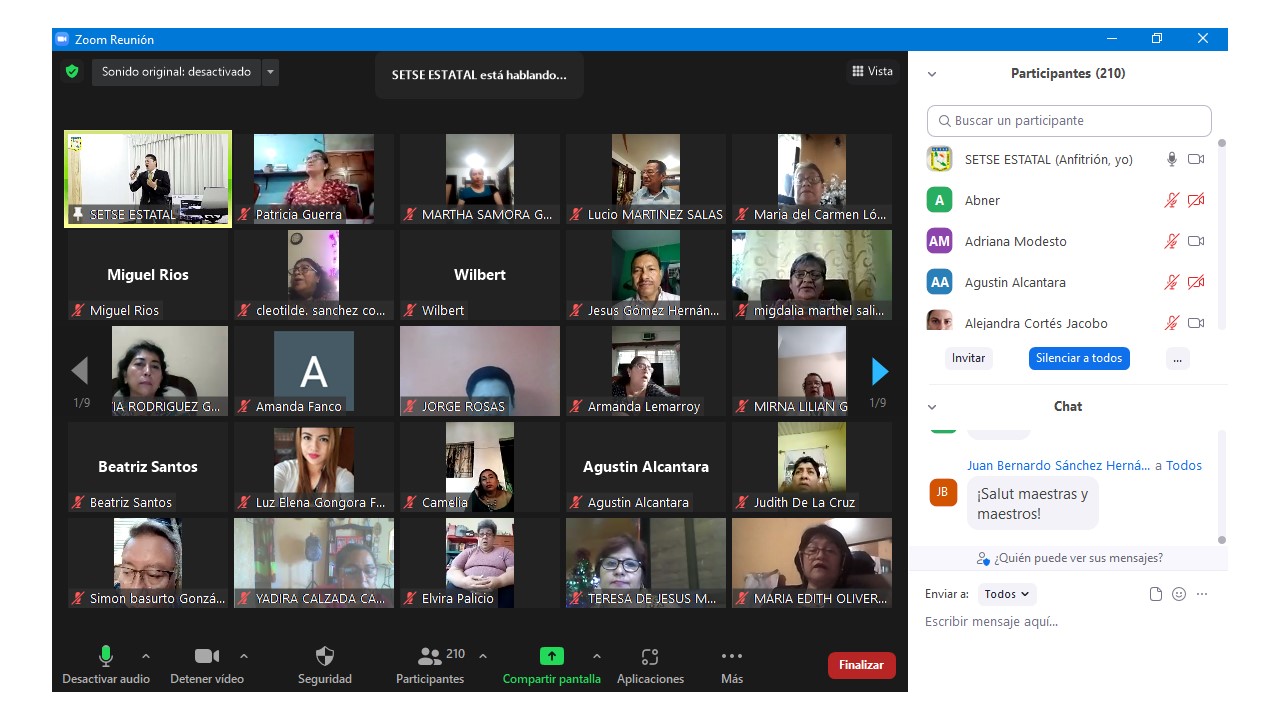Select Luz Elena Gongora video tile
Viewport: 1280px width, 720px height.
314,467
